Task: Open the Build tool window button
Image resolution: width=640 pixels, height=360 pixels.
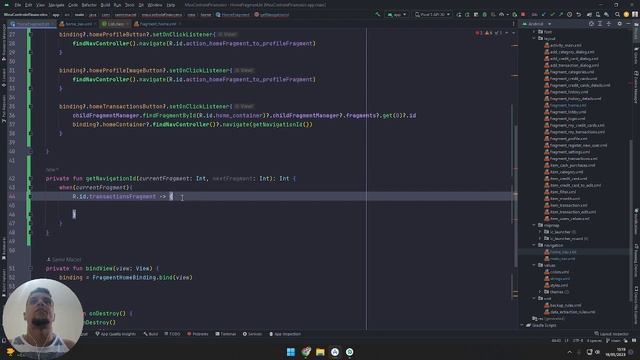Action: (x=151, y=334)
